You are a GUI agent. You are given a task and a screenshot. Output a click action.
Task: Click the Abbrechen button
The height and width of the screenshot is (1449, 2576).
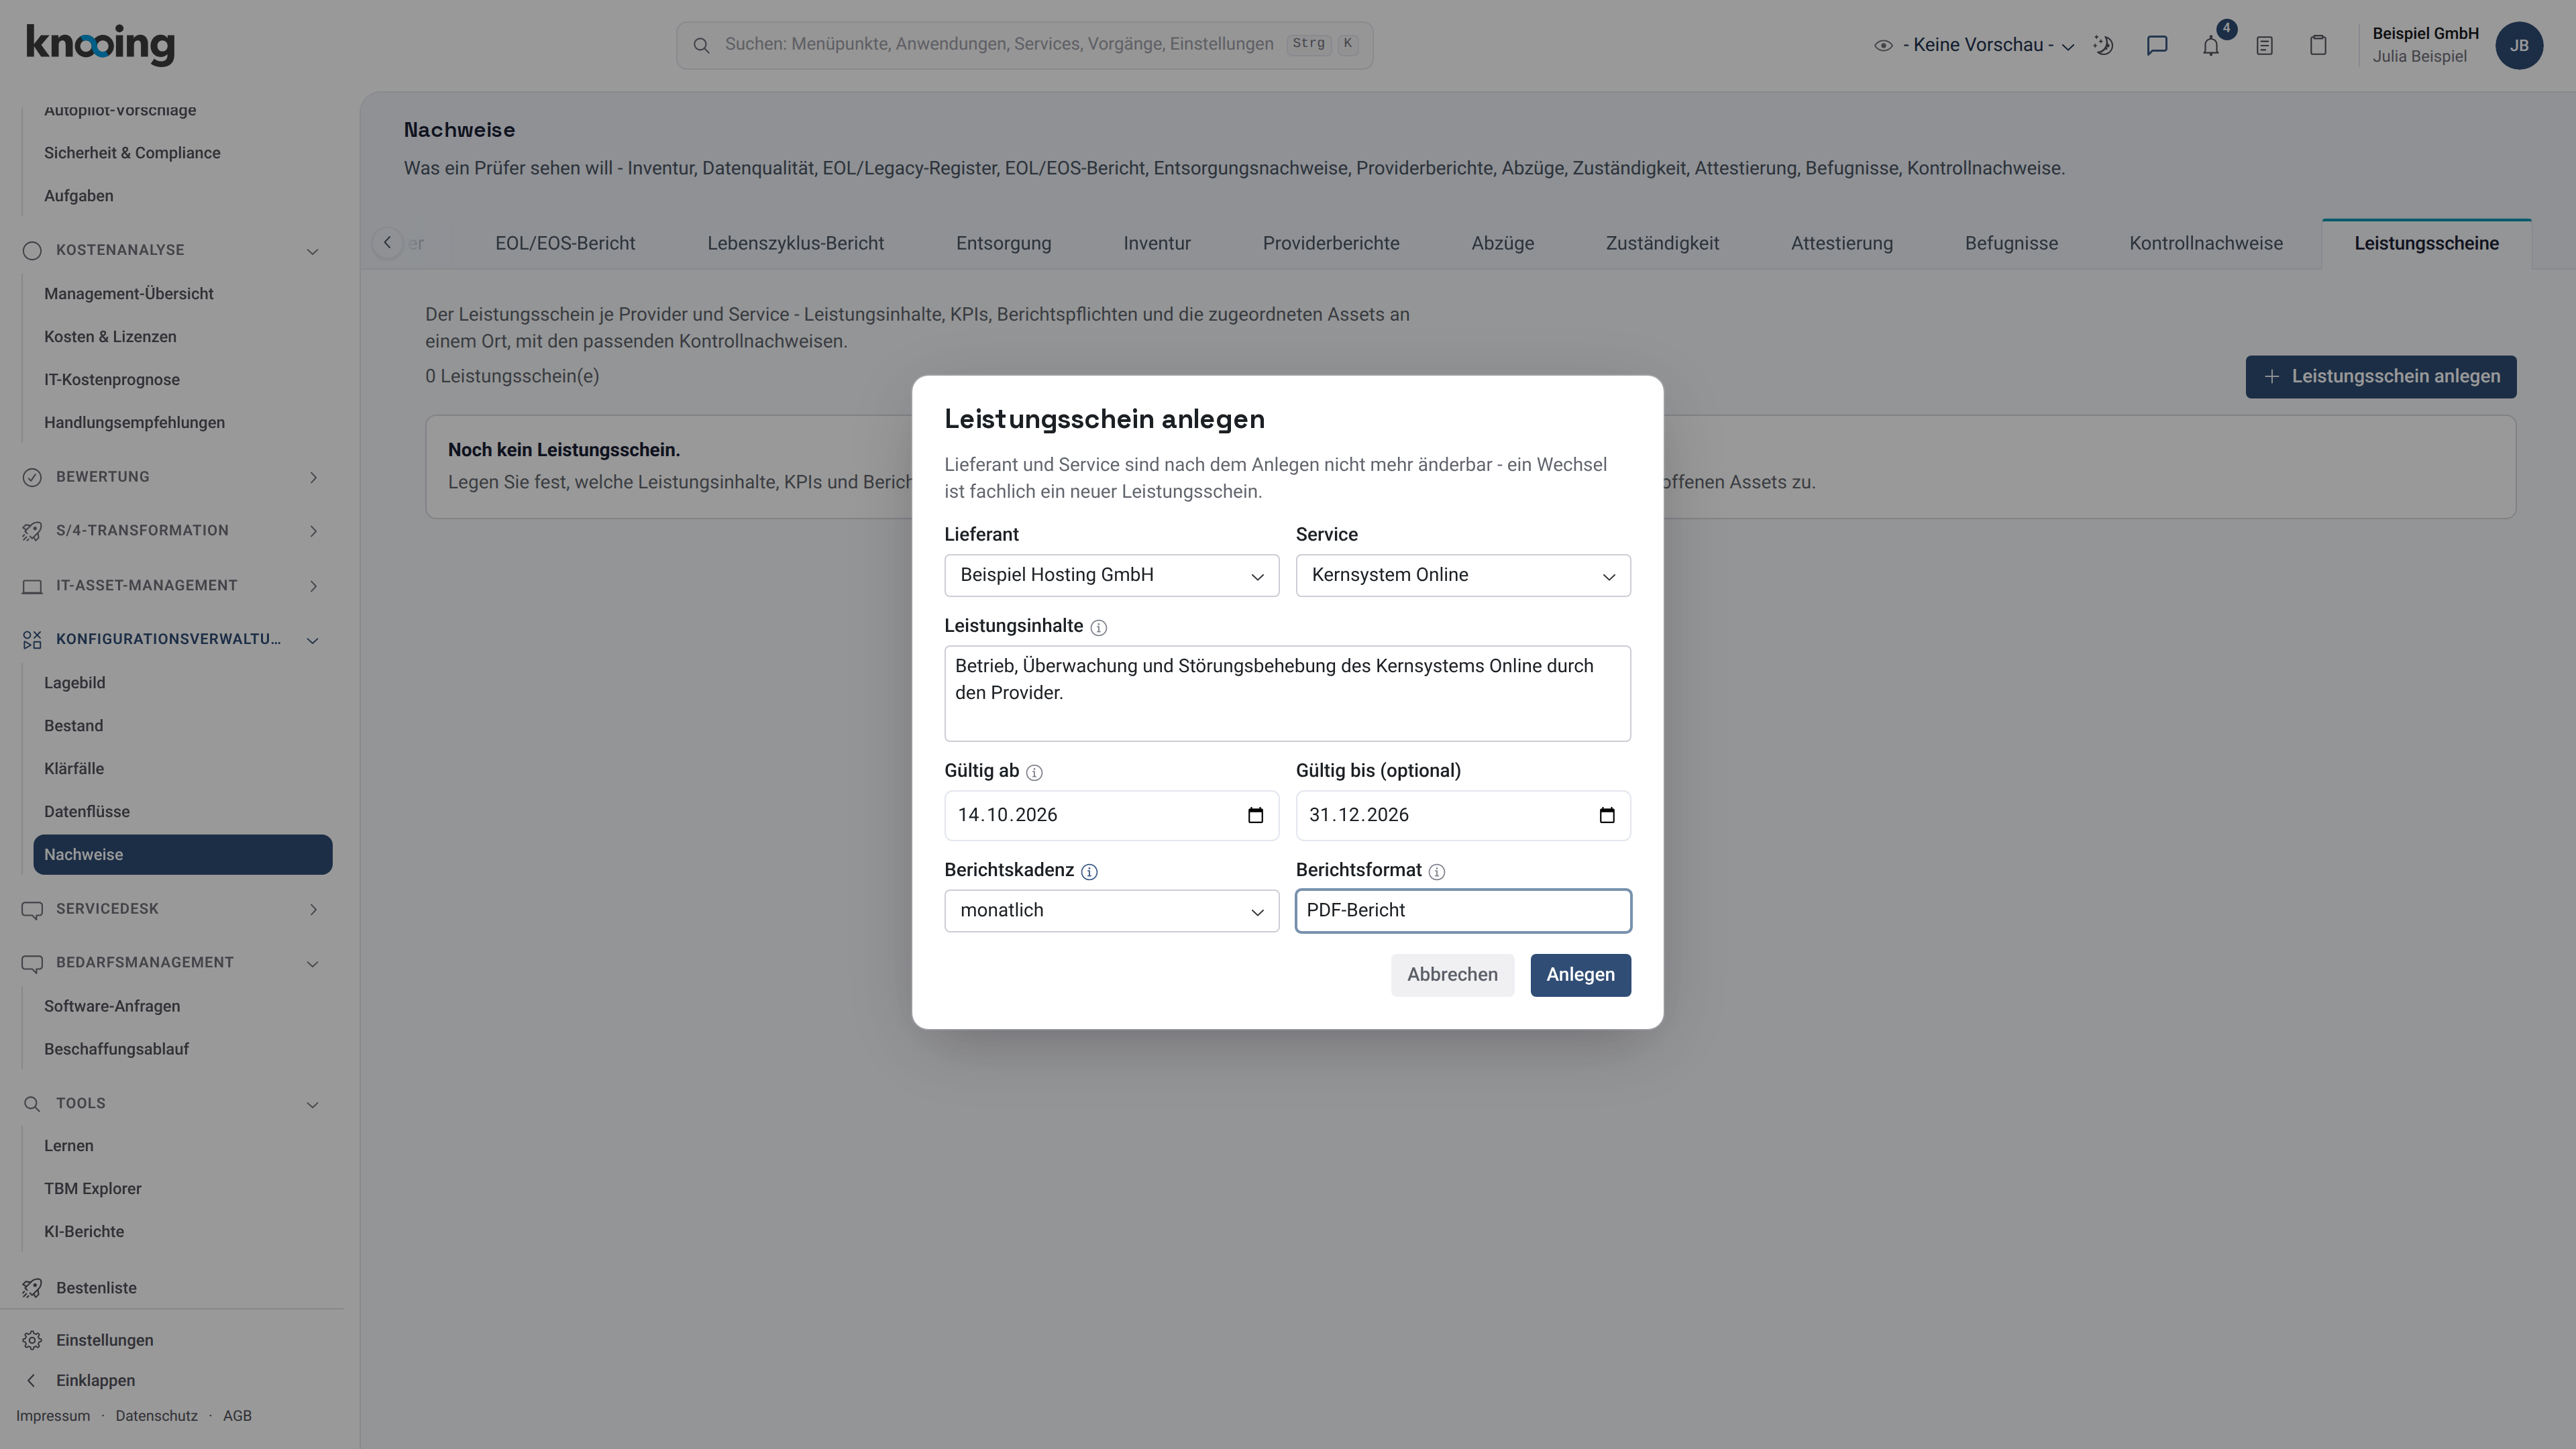tap(1452, 974)
